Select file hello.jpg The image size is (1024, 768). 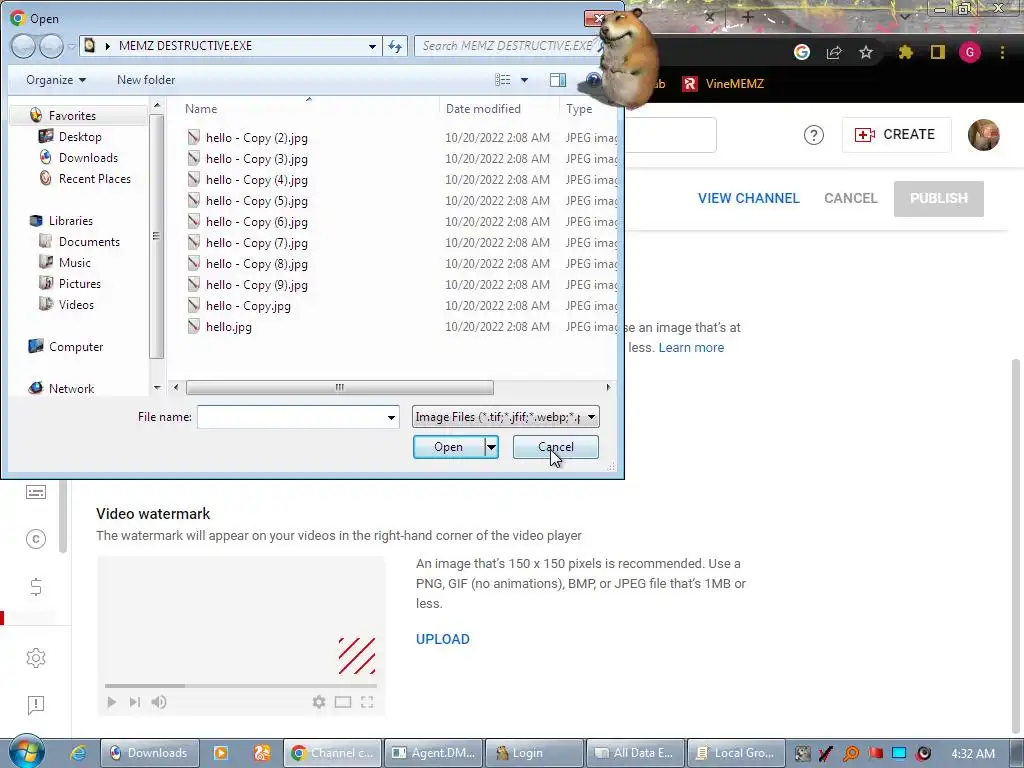click(x=229, y=327)
